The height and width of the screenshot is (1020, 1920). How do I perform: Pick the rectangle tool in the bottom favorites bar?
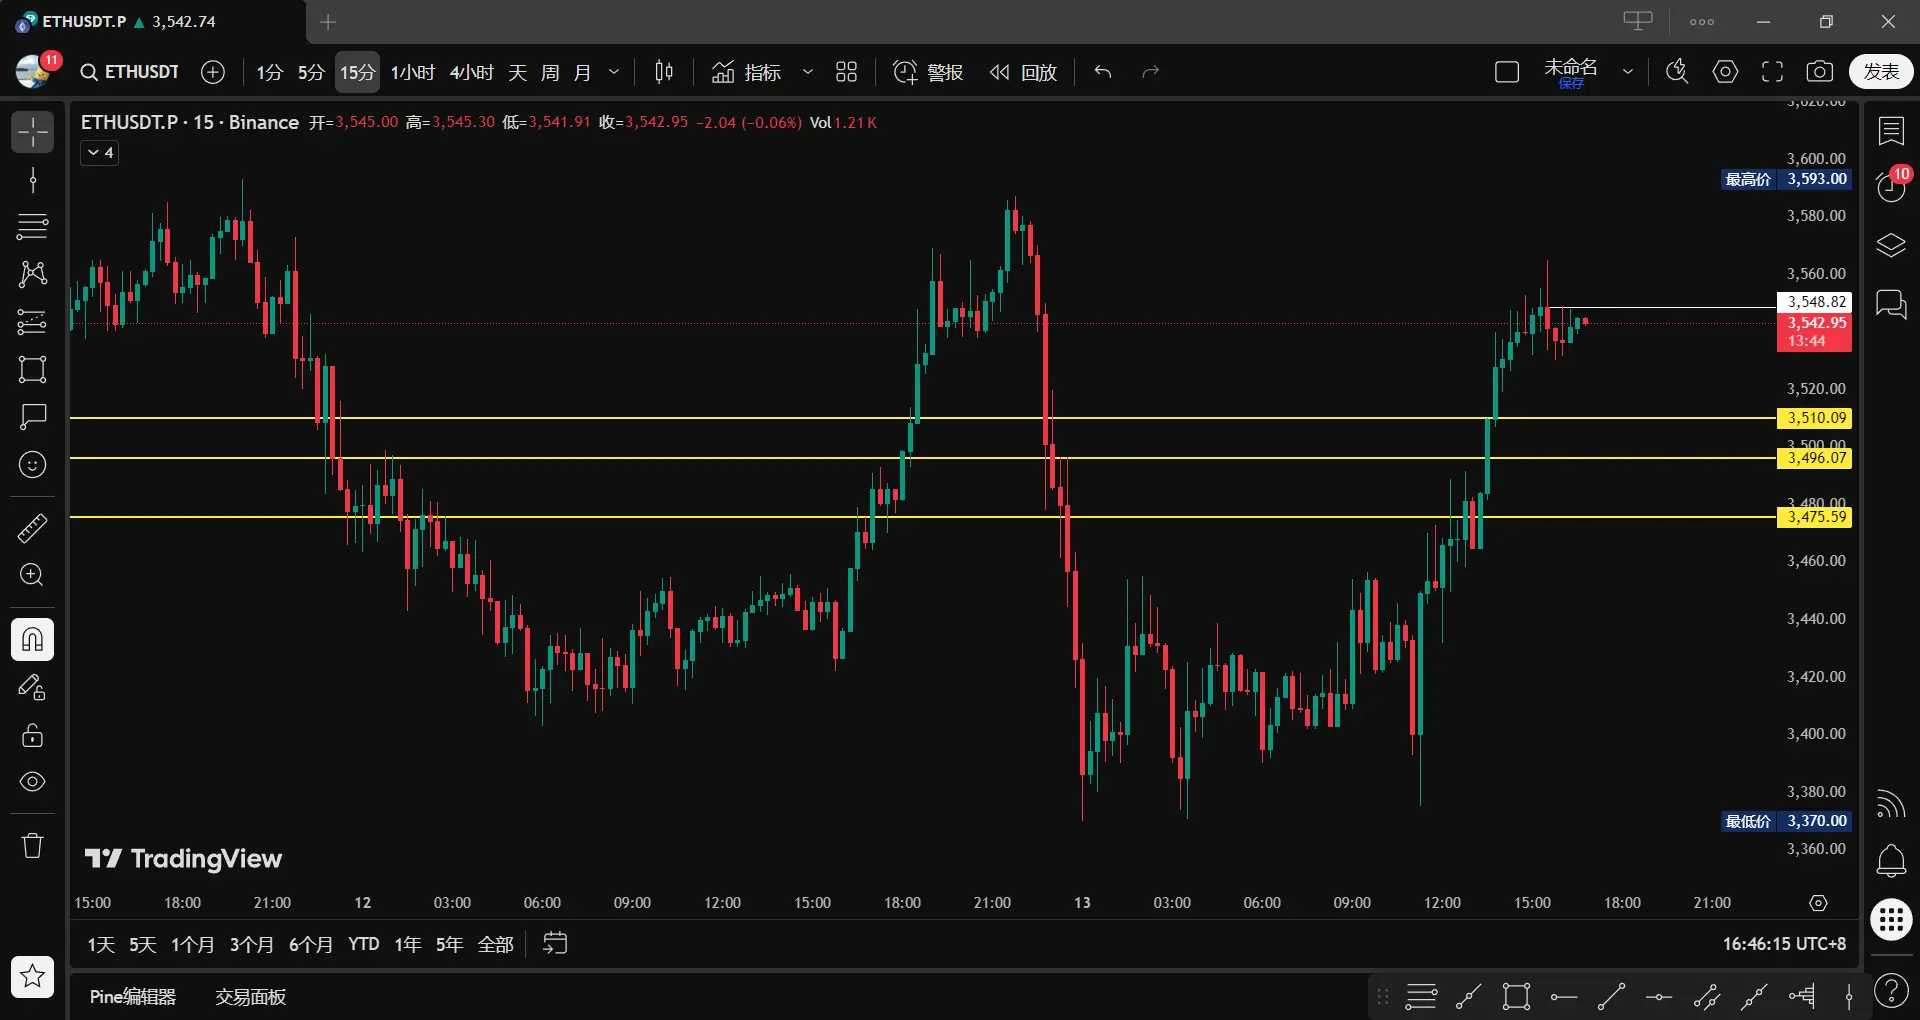[1516, 996]
